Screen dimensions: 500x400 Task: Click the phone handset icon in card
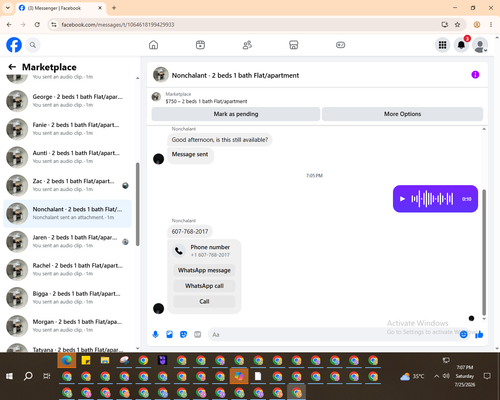tap(179, 251)
